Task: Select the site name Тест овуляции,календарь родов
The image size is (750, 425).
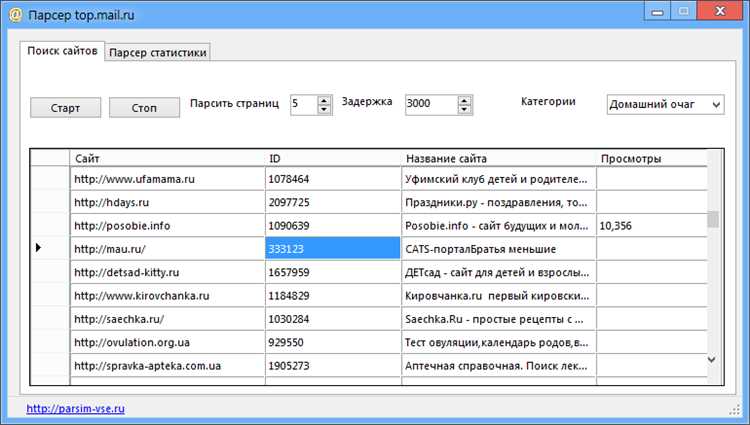Action: pos(499,342)
